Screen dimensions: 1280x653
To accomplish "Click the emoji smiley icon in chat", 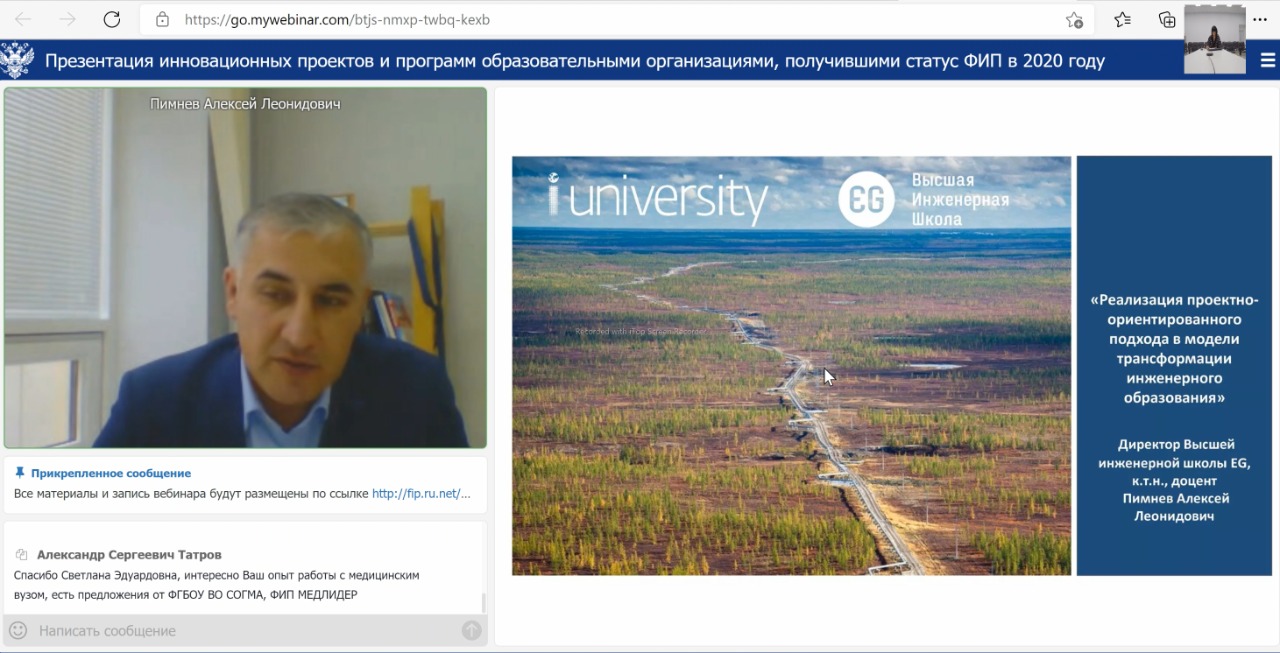I will pyautogui.click(x=17, y=630).
